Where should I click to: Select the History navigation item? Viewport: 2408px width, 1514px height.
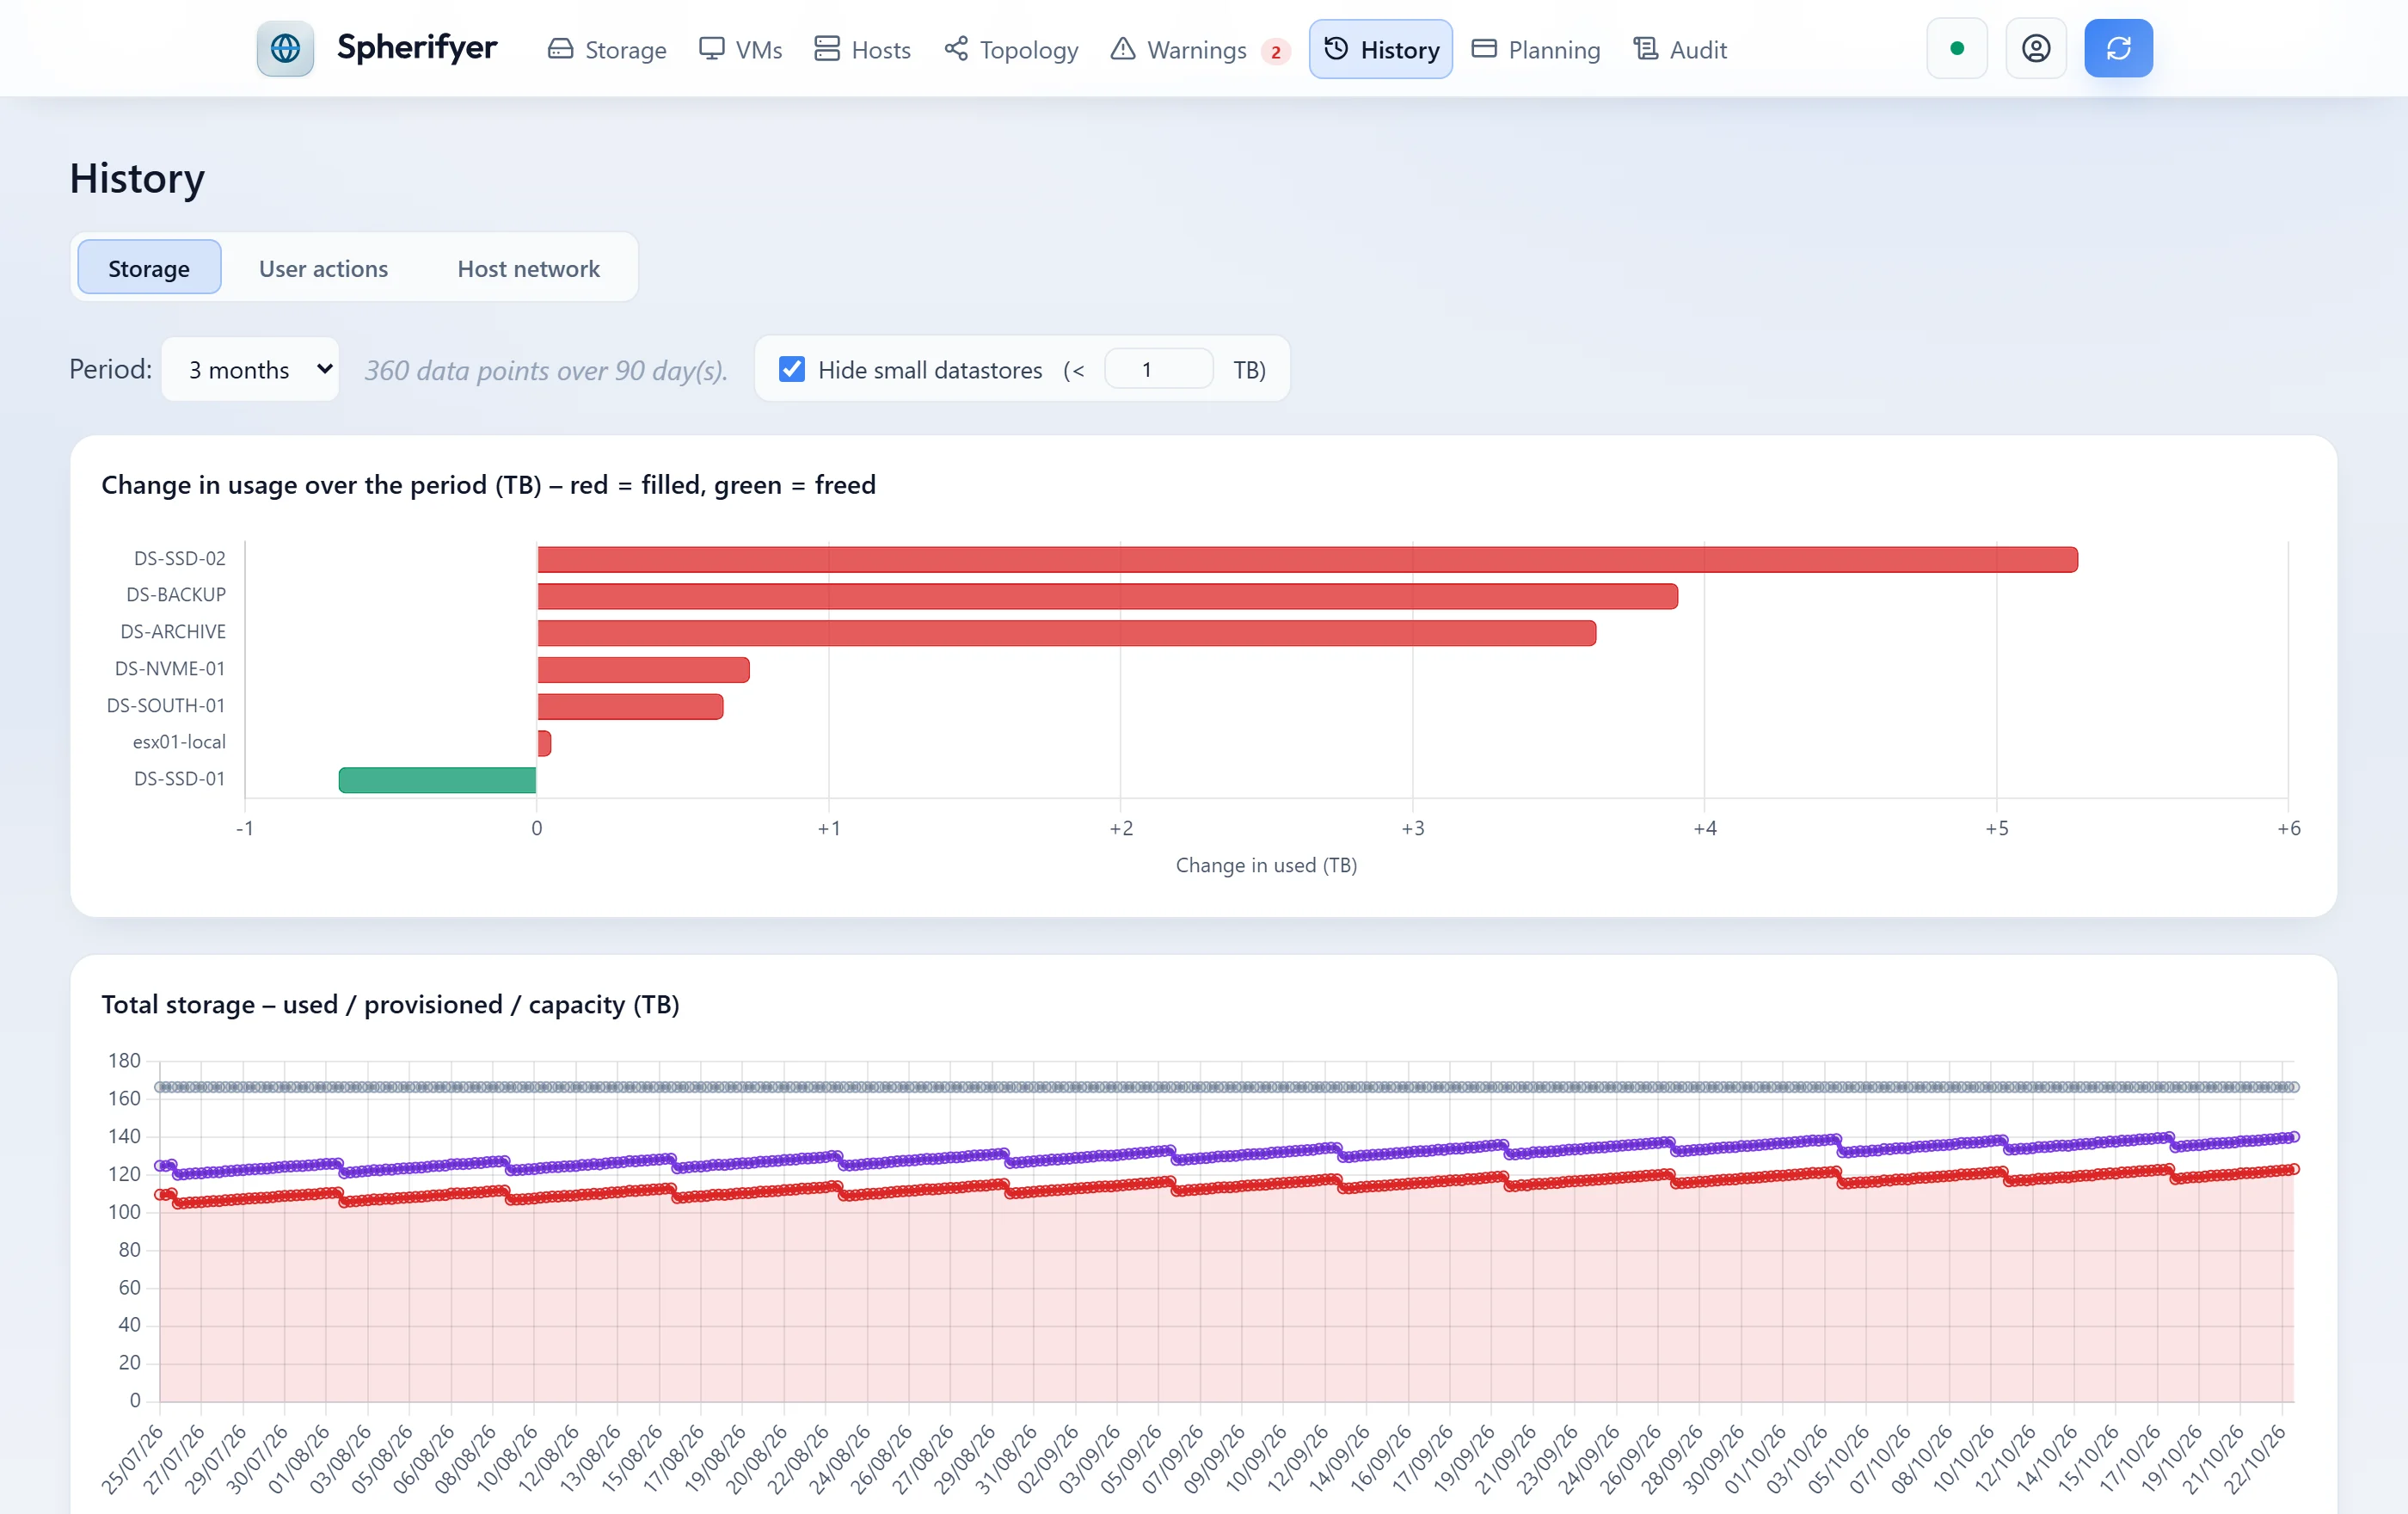pos(1381,49)
